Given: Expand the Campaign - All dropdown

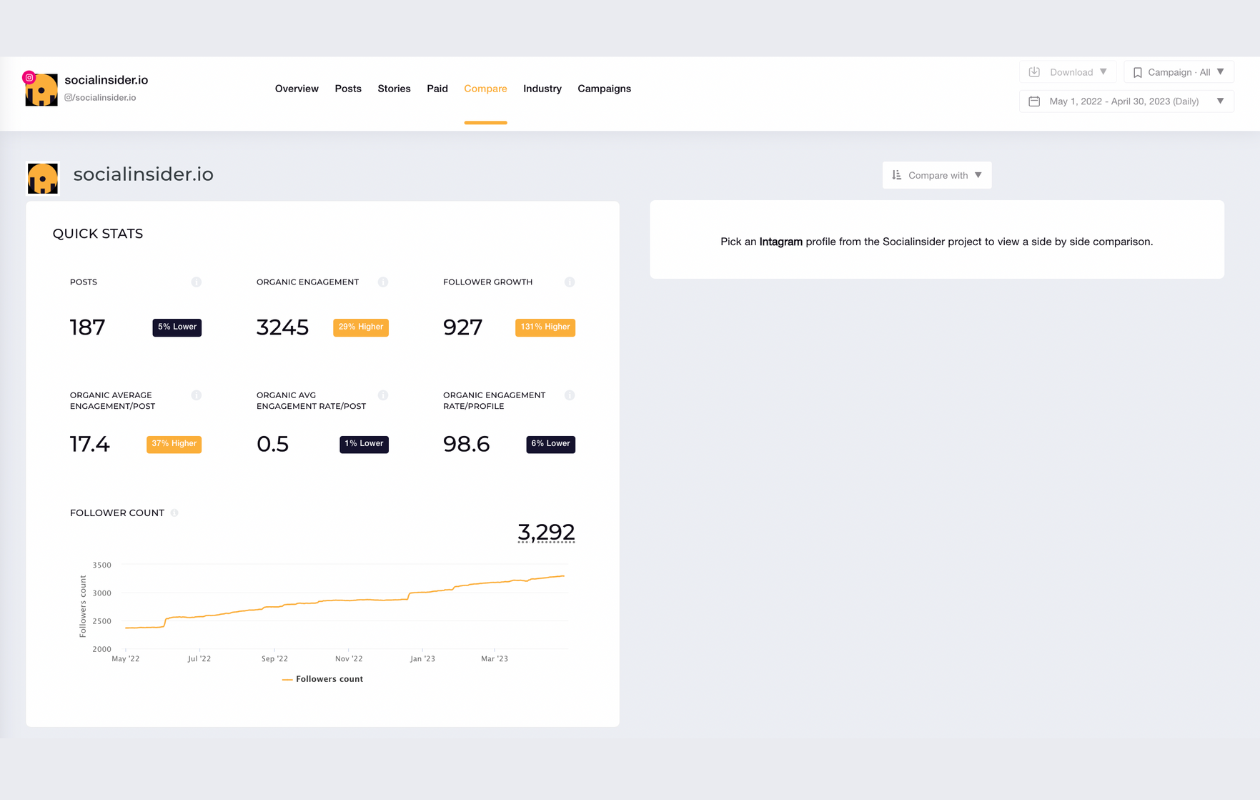Looking at the screenshot, I should pyautogui.click(x=1178, y=72).
